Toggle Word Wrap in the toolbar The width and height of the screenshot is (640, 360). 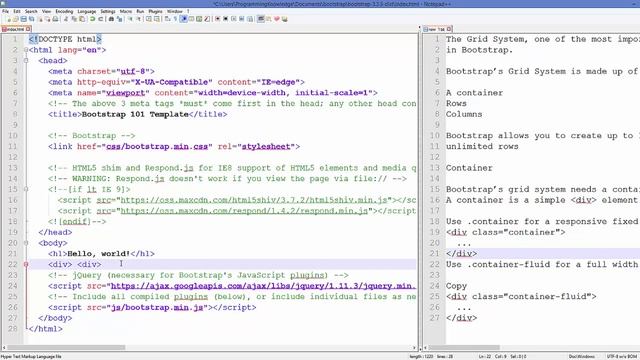(167, 19)
